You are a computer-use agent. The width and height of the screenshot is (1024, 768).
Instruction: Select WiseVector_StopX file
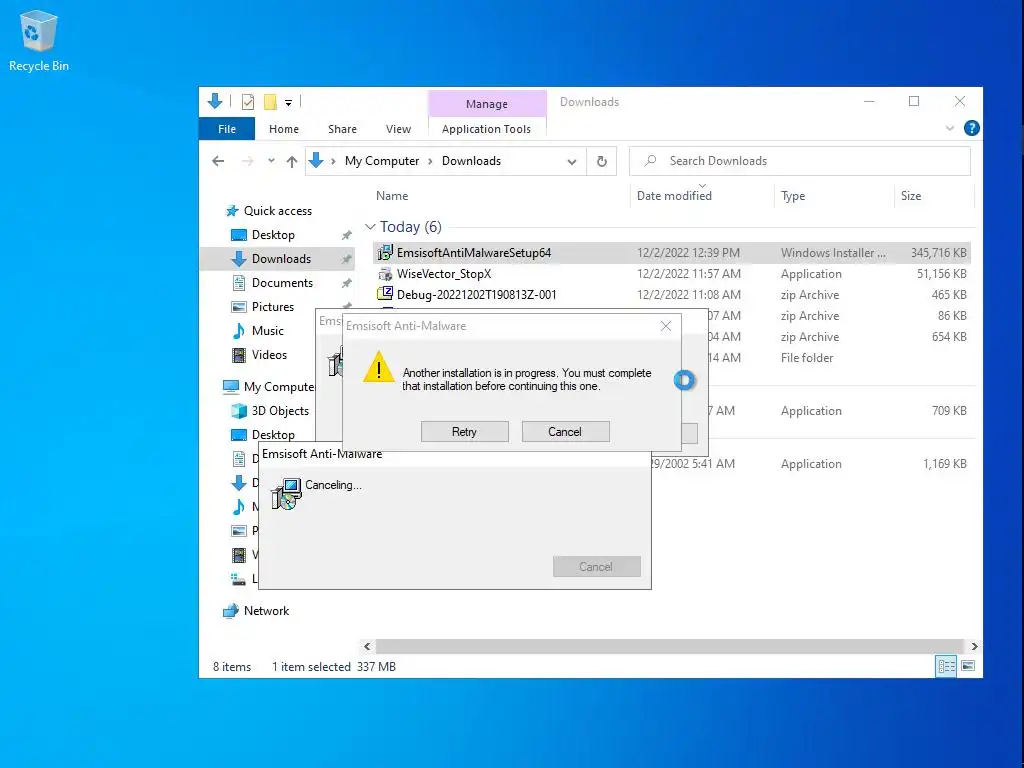pyautogui.click(x=443, y=274)
